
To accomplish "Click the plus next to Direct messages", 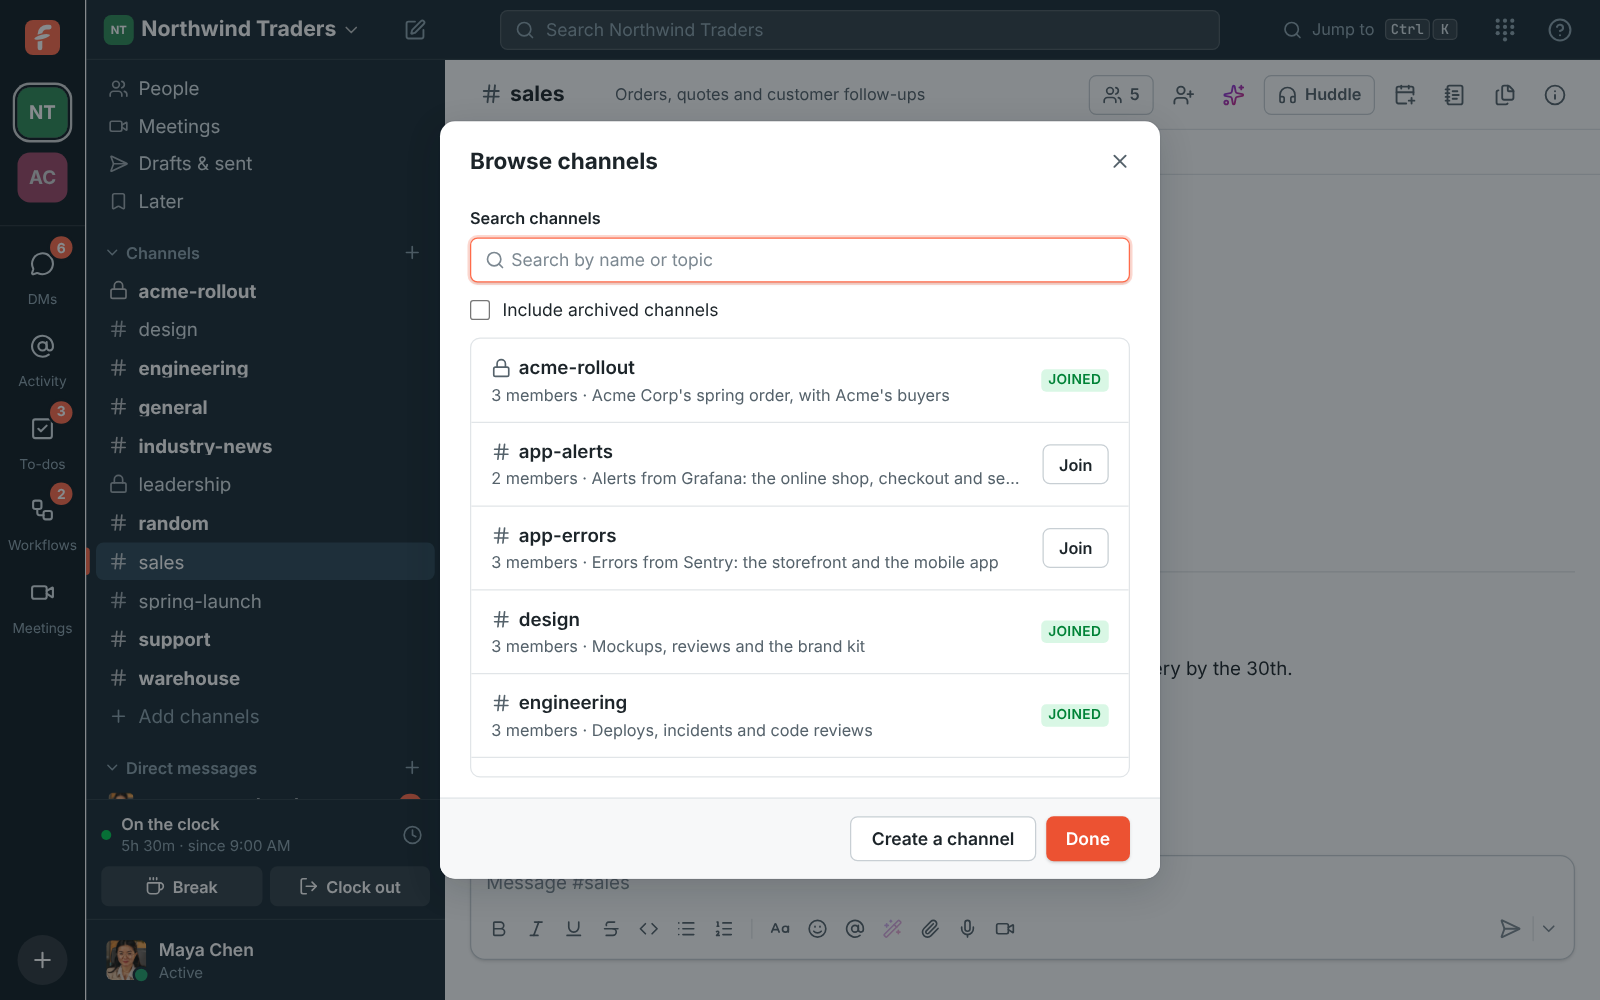I will [x=412, y=768].
